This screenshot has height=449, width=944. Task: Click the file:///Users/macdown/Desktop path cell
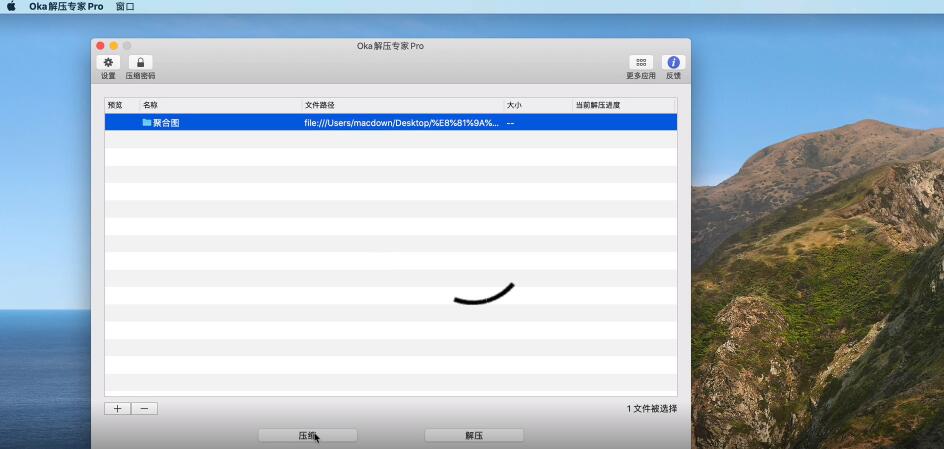click(x=402, y=123)
